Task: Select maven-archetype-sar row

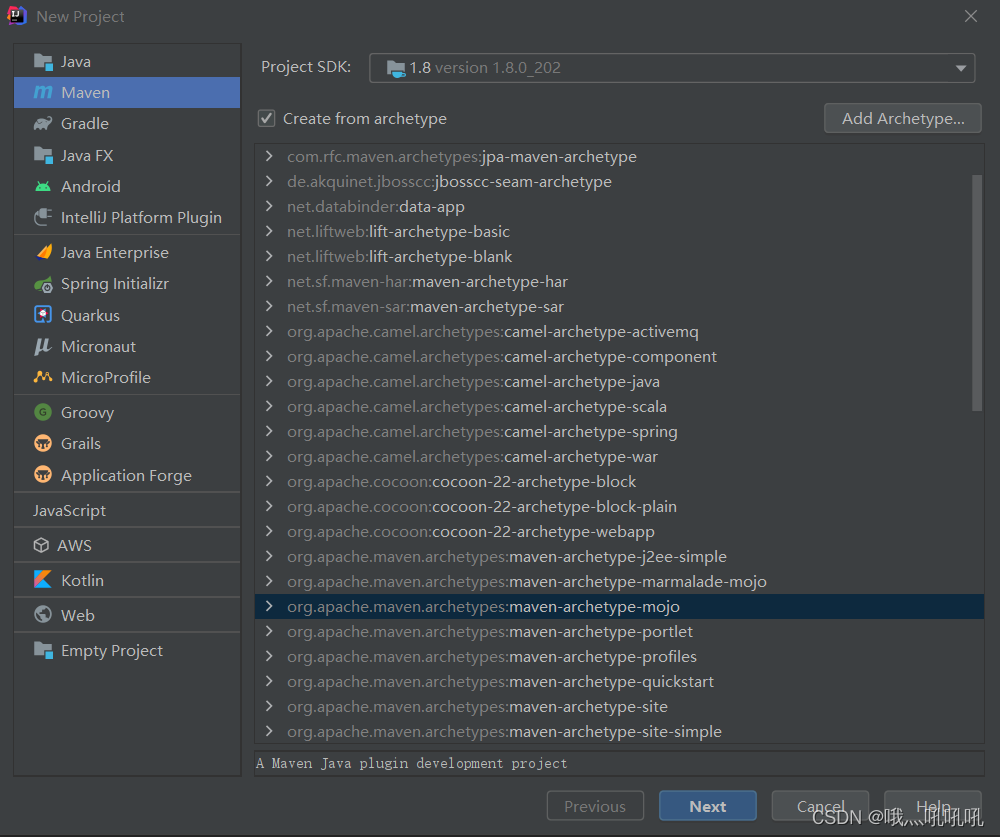Action: tap(619, 306)
